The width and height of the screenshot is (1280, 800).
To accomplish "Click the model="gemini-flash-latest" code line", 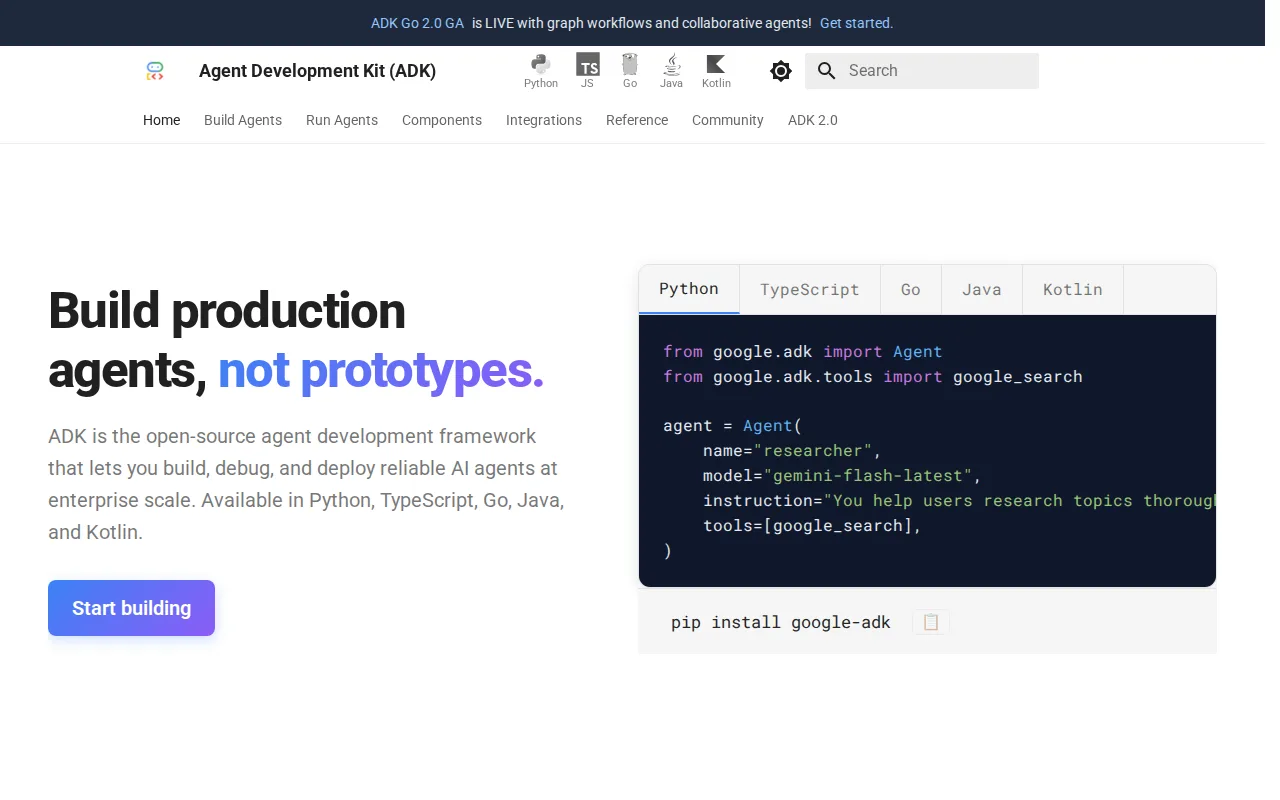I will coord(842,476).
